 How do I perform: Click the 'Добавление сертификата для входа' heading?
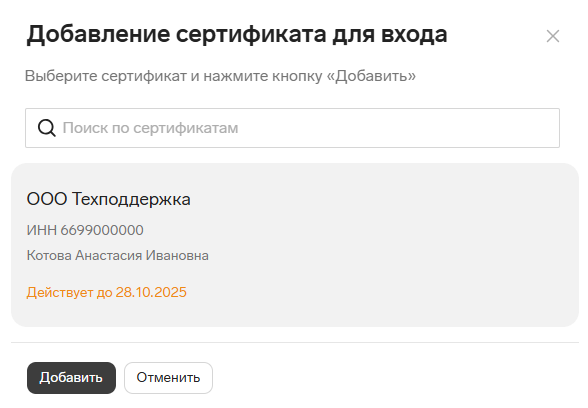[x=237, y=34]
